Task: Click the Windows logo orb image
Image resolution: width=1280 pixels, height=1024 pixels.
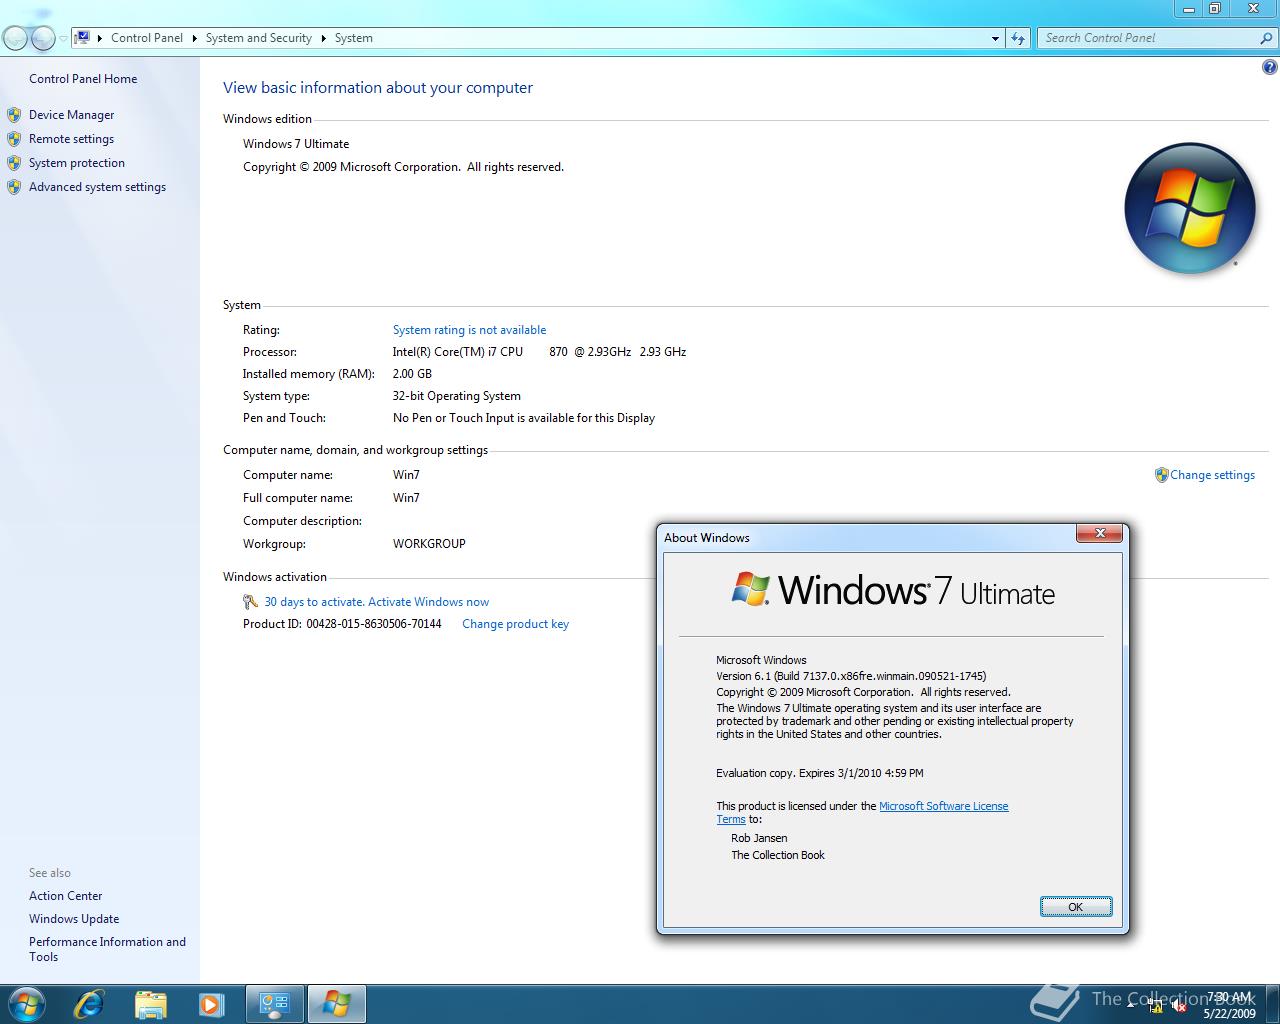Action: click(x=1189, y=208)
